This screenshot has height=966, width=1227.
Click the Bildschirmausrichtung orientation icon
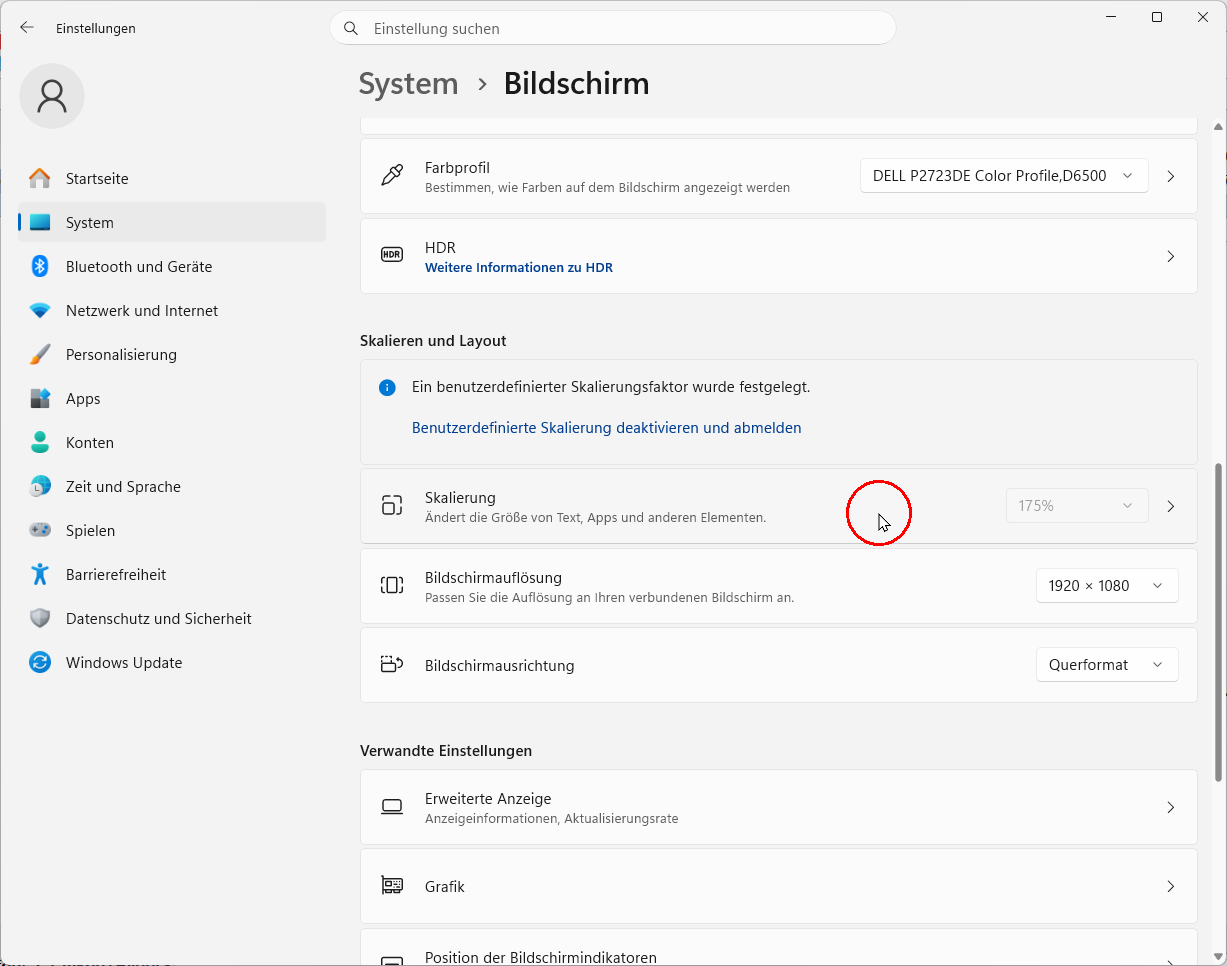392,665
